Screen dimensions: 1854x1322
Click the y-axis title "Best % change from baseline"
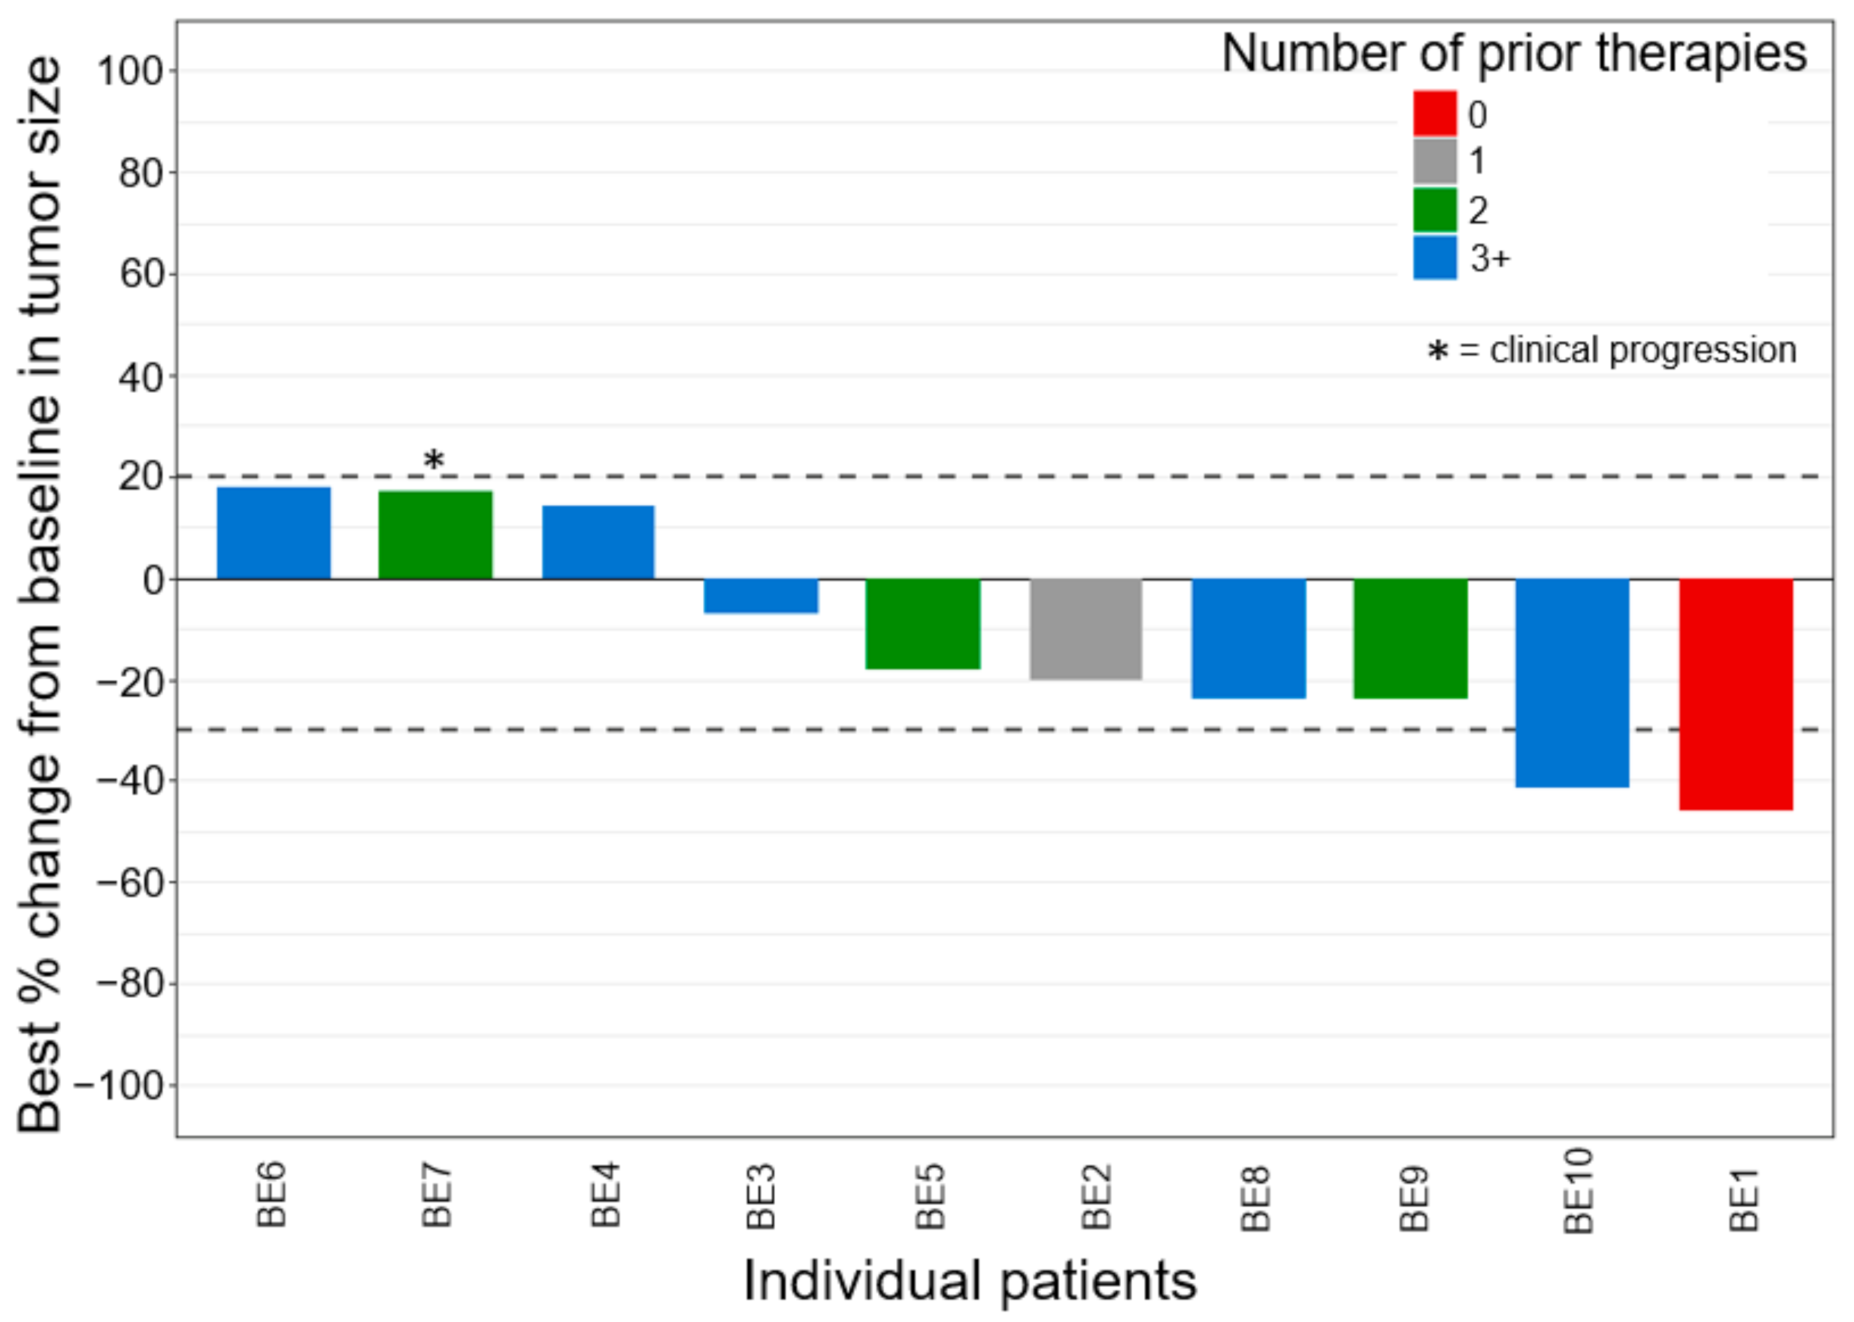click(x=40, y=594)
